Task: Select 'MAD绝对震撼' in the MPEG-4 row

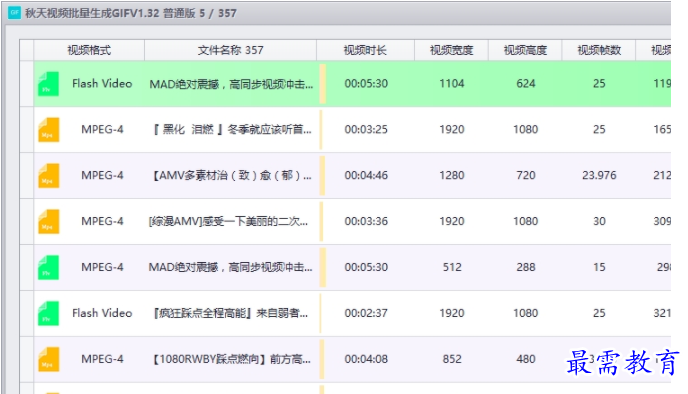Action: pyautogui.click(x=230, y=267)
